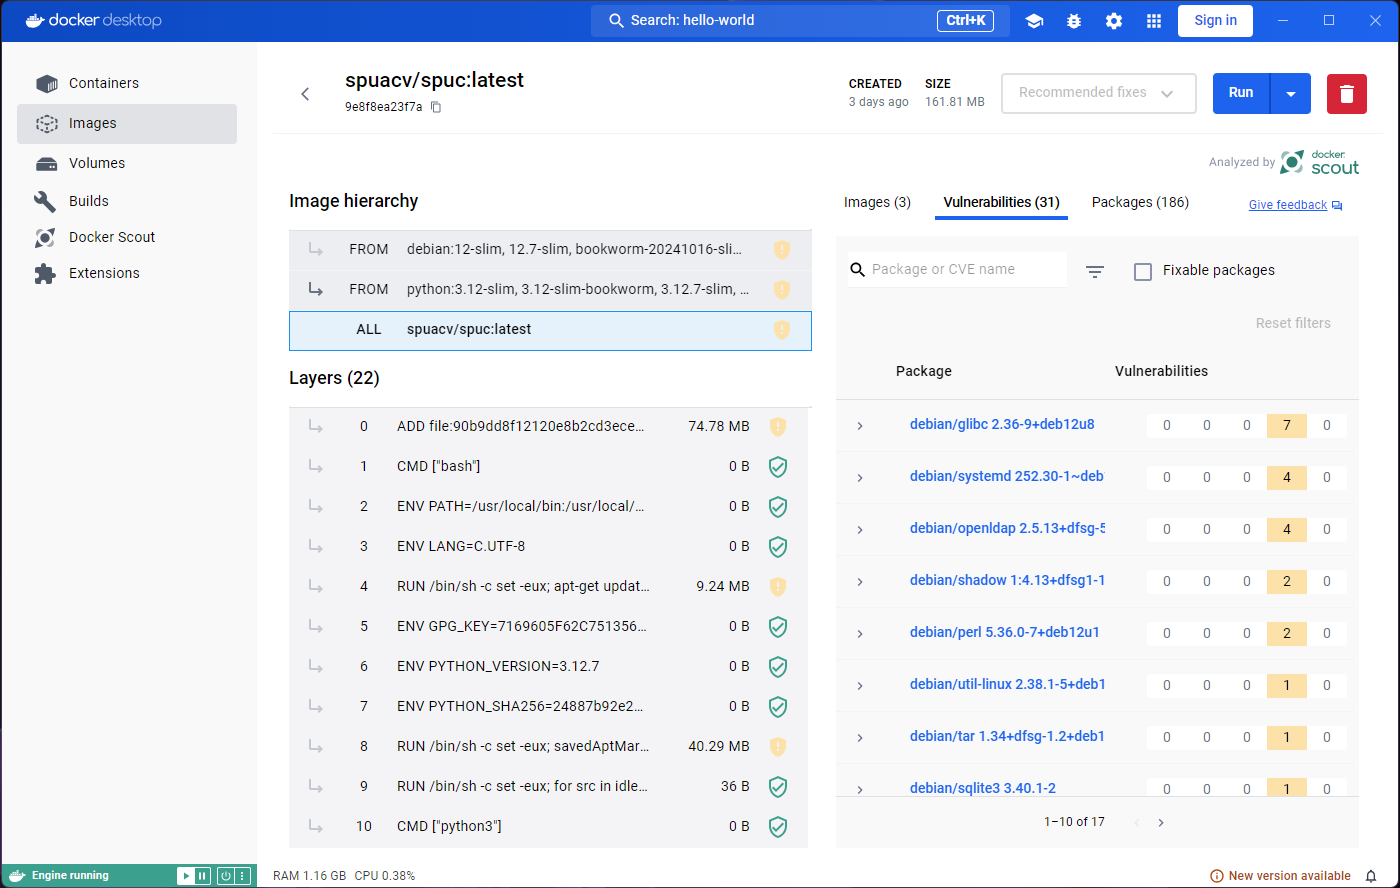Open Volumes in the sidebar
This screenshot has height=888, width=1400.
click(x=127, y=163)
